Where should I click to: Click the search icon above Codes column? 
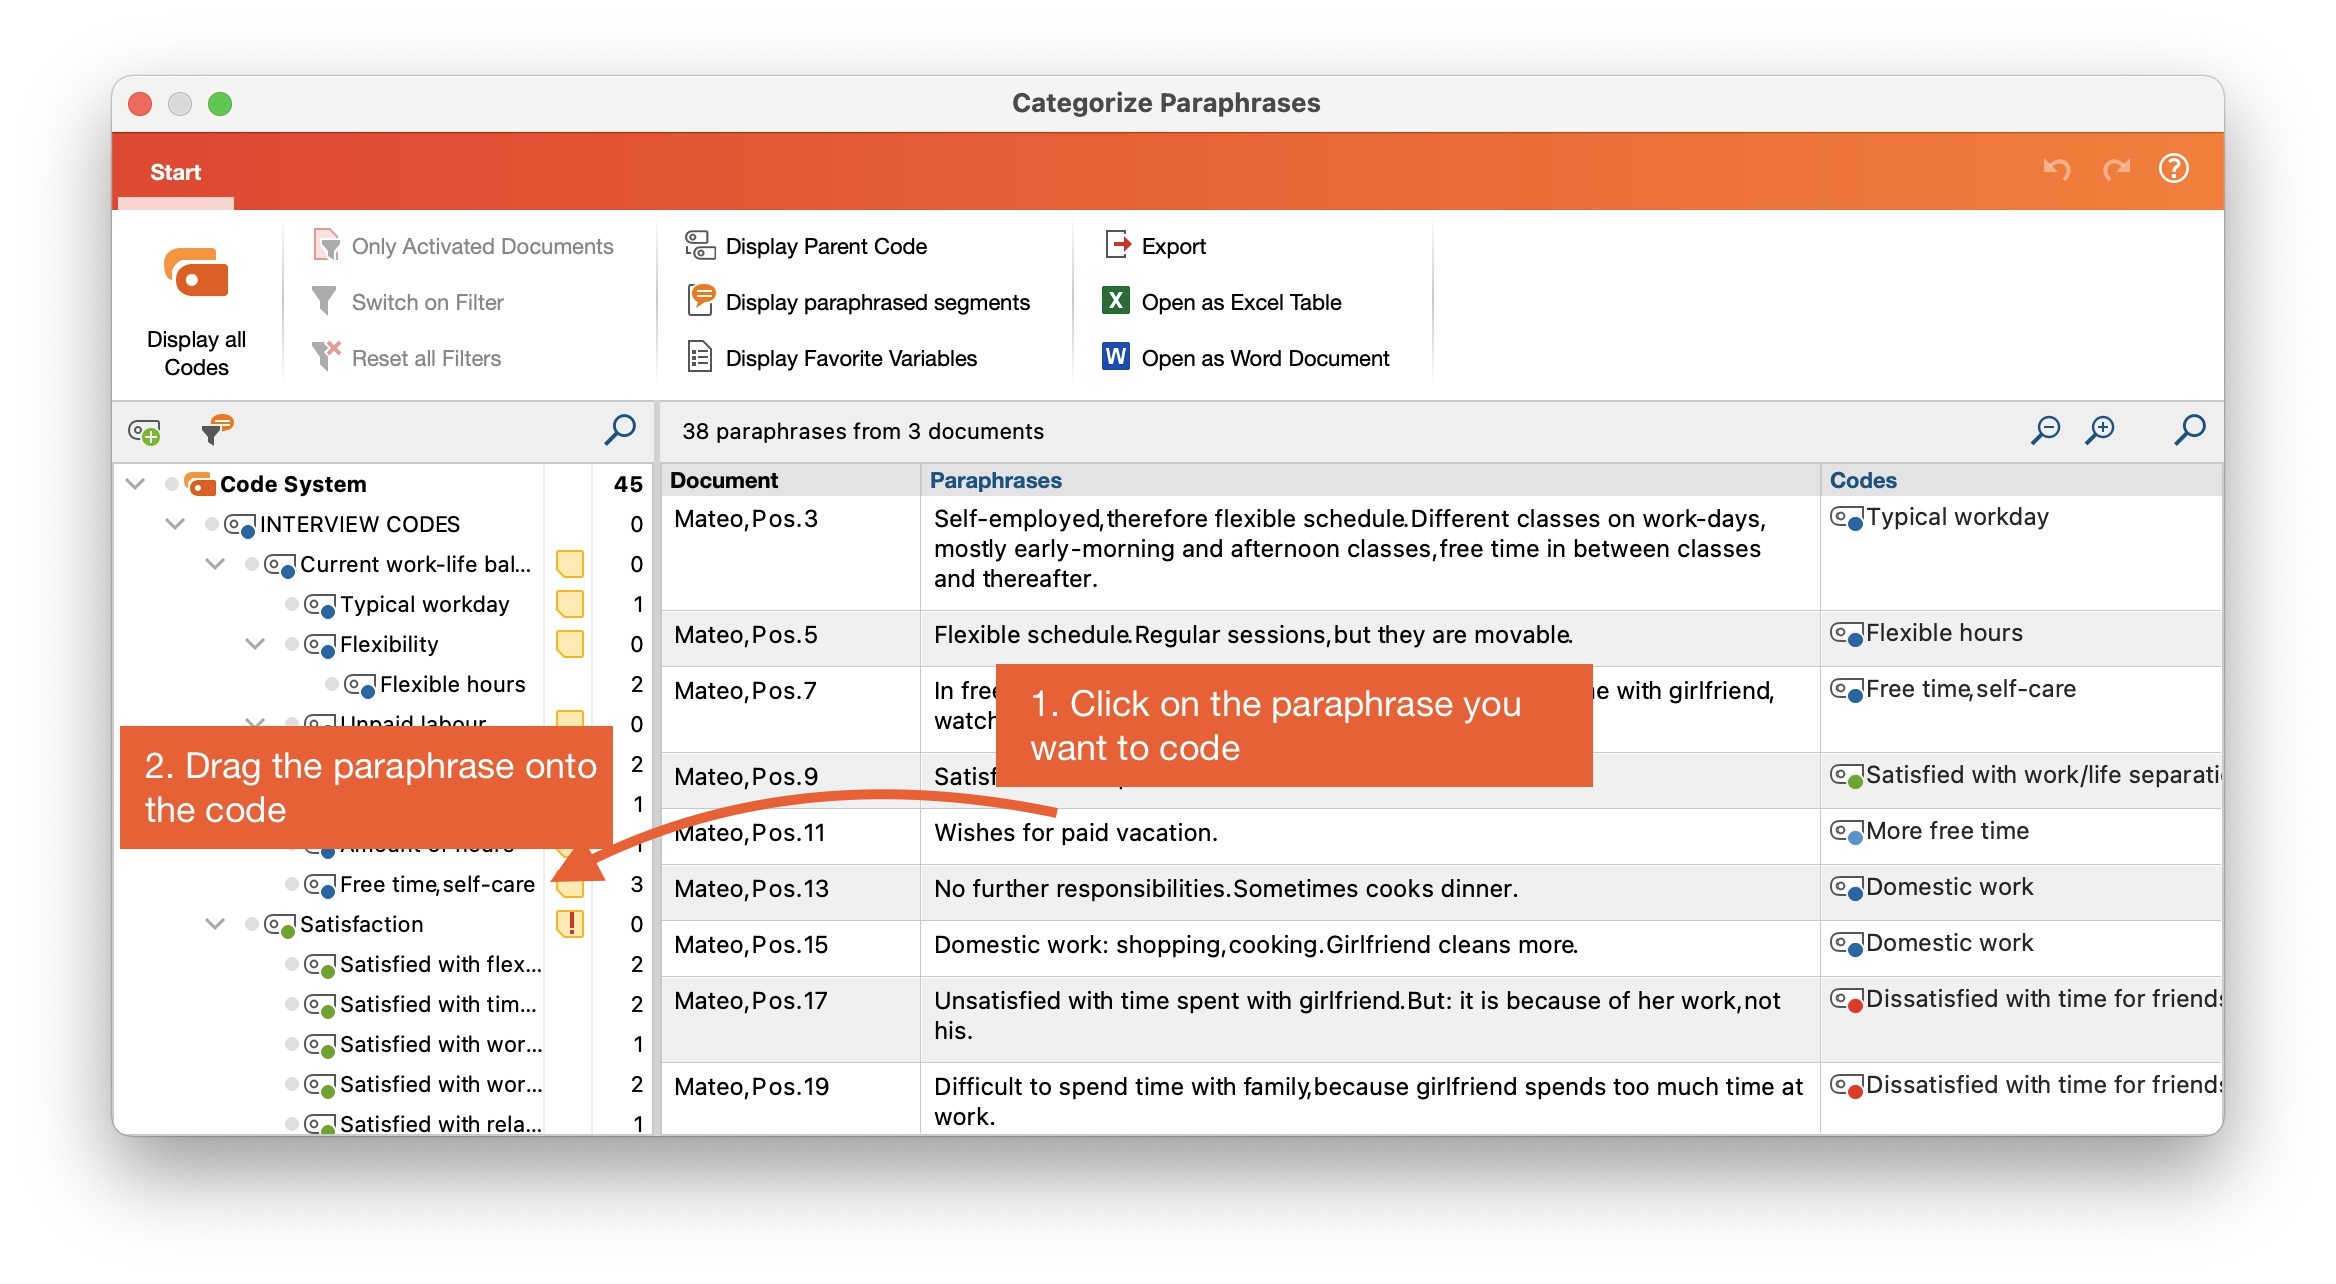coord(2190,430)
